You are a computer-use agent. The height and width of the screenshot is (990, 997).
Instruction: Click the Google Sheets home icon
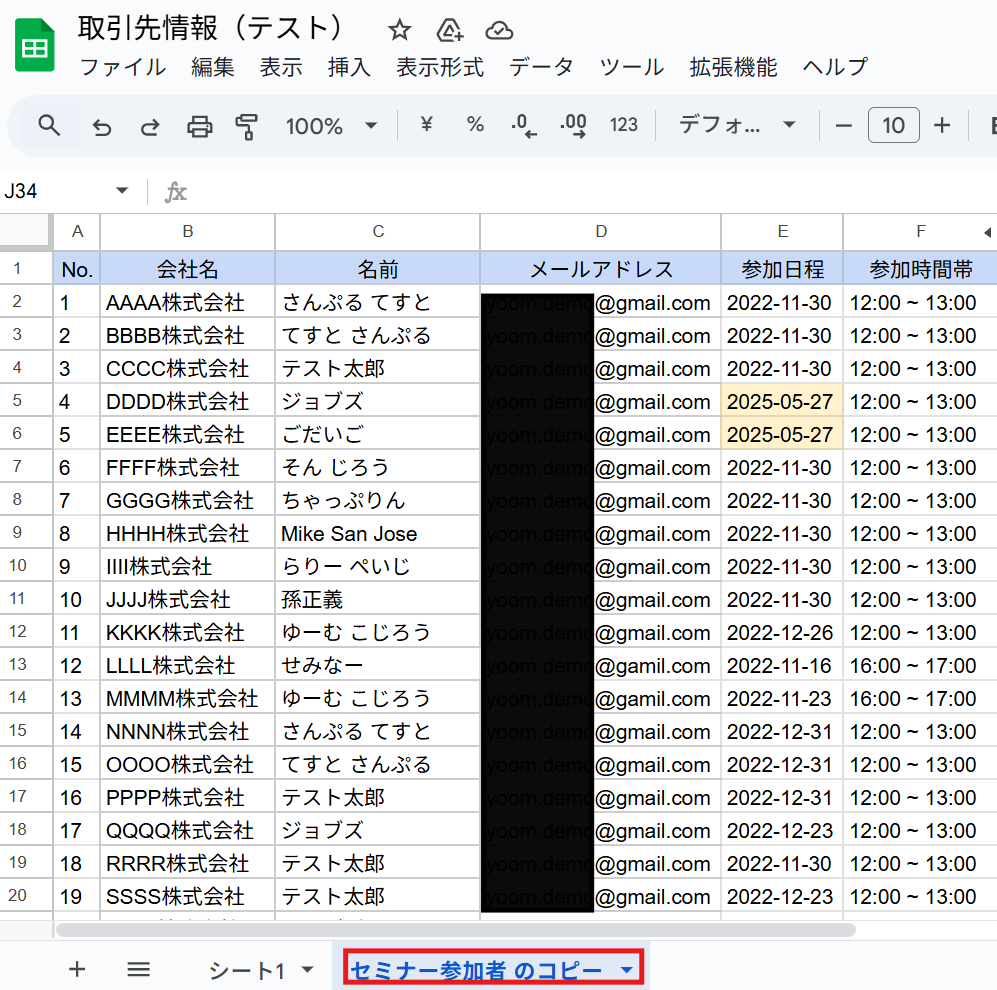[x=35, y=47]
